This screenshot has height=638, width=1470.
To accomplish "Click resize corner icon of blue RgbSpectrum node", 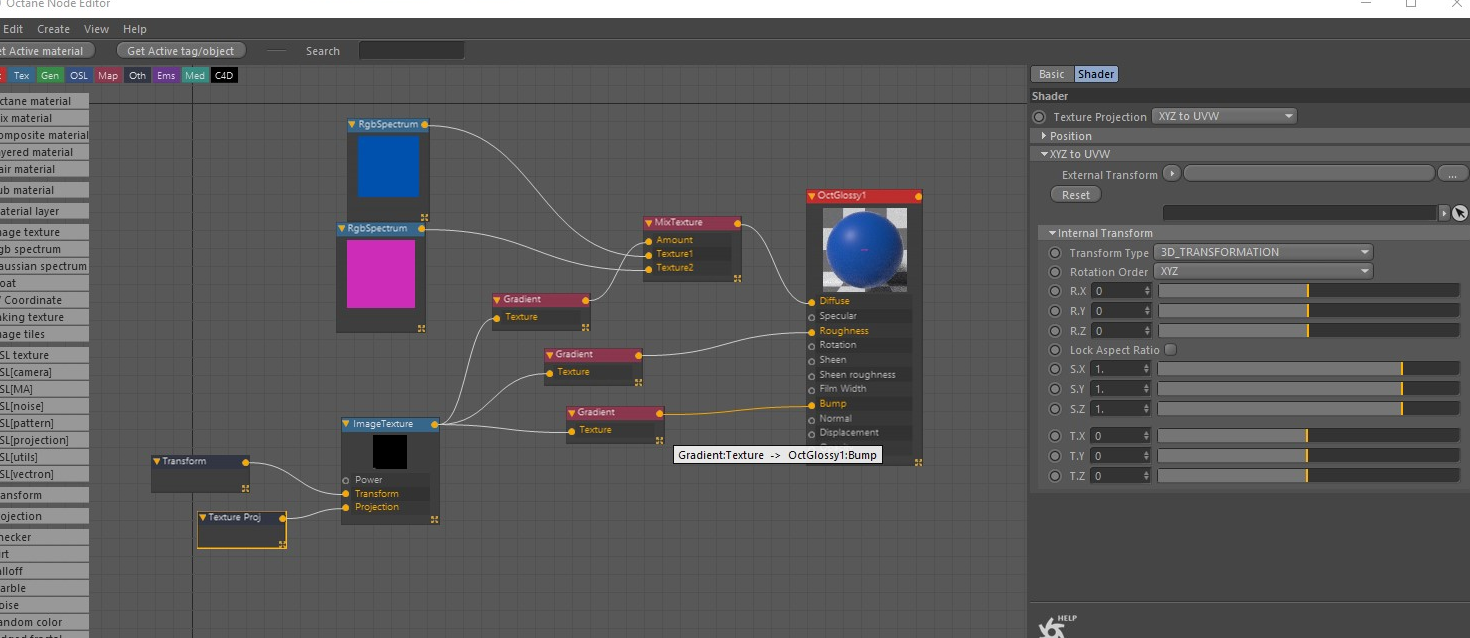I will [x=424, y=216].
